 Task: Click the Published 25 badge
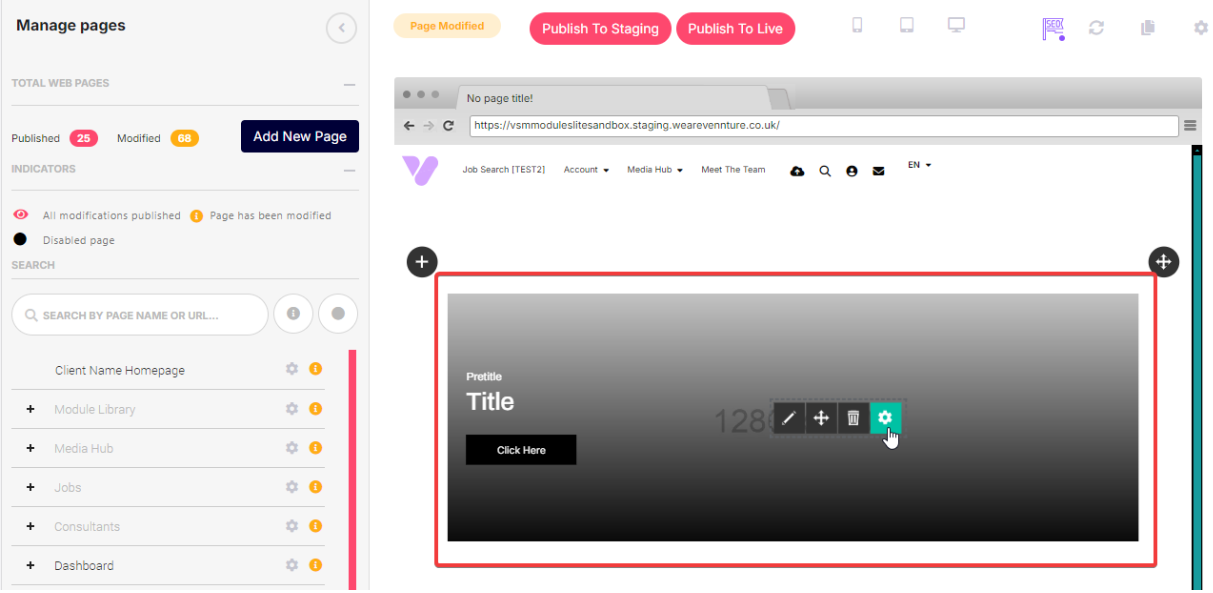(x=83, y=138)
